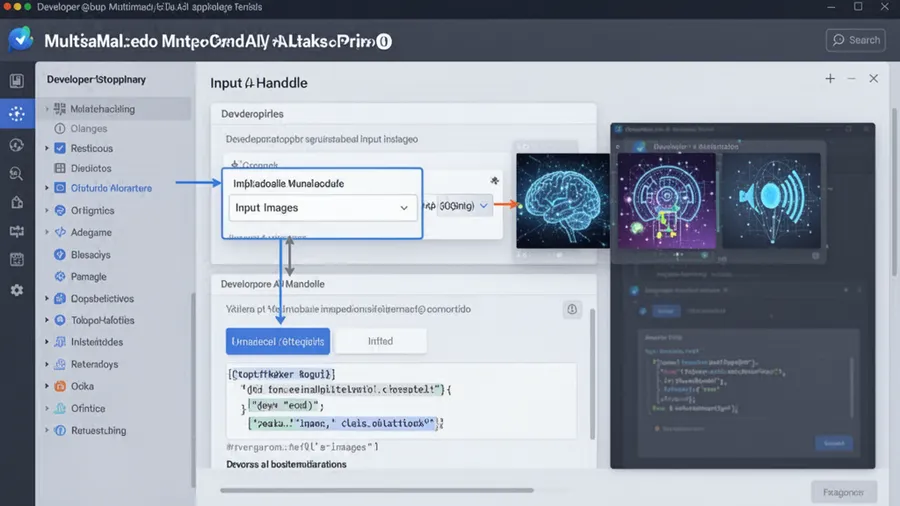Expand the Ooka node
Screen dimensions: 900x506
tap(47, 386)
